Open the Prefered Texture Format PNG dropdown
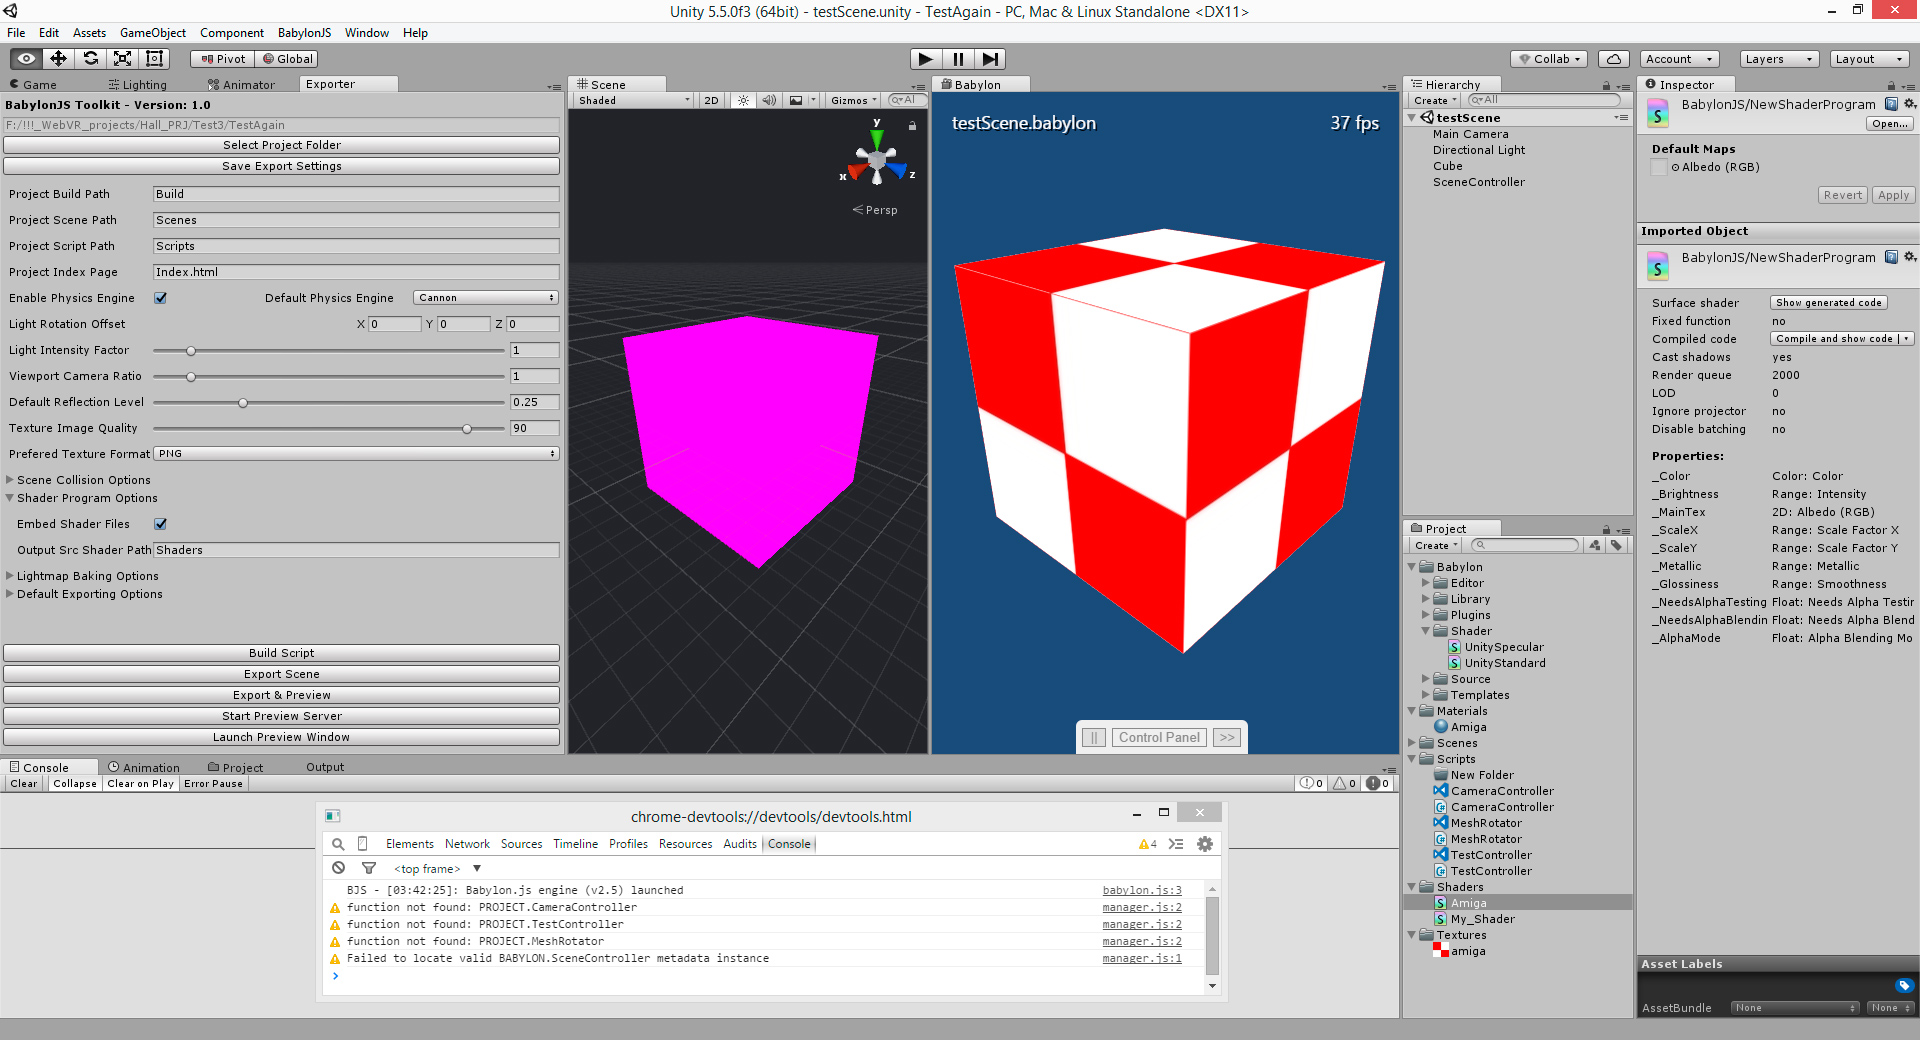The width and height of the screenshot is (1920, 1040). 356,454
